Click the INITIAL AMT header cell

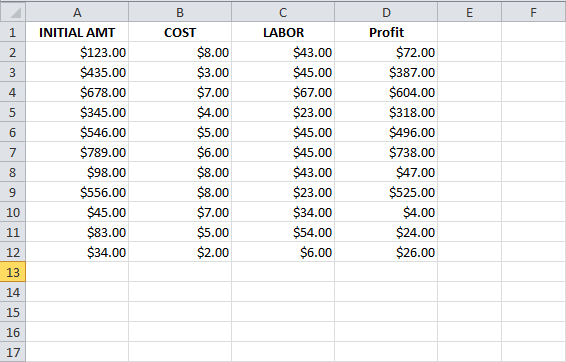(77, 32)
